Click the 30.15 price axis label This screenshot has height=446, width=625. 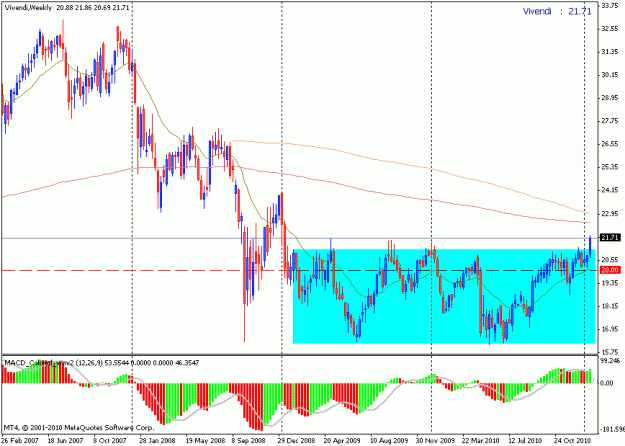[x=610, y=75]
